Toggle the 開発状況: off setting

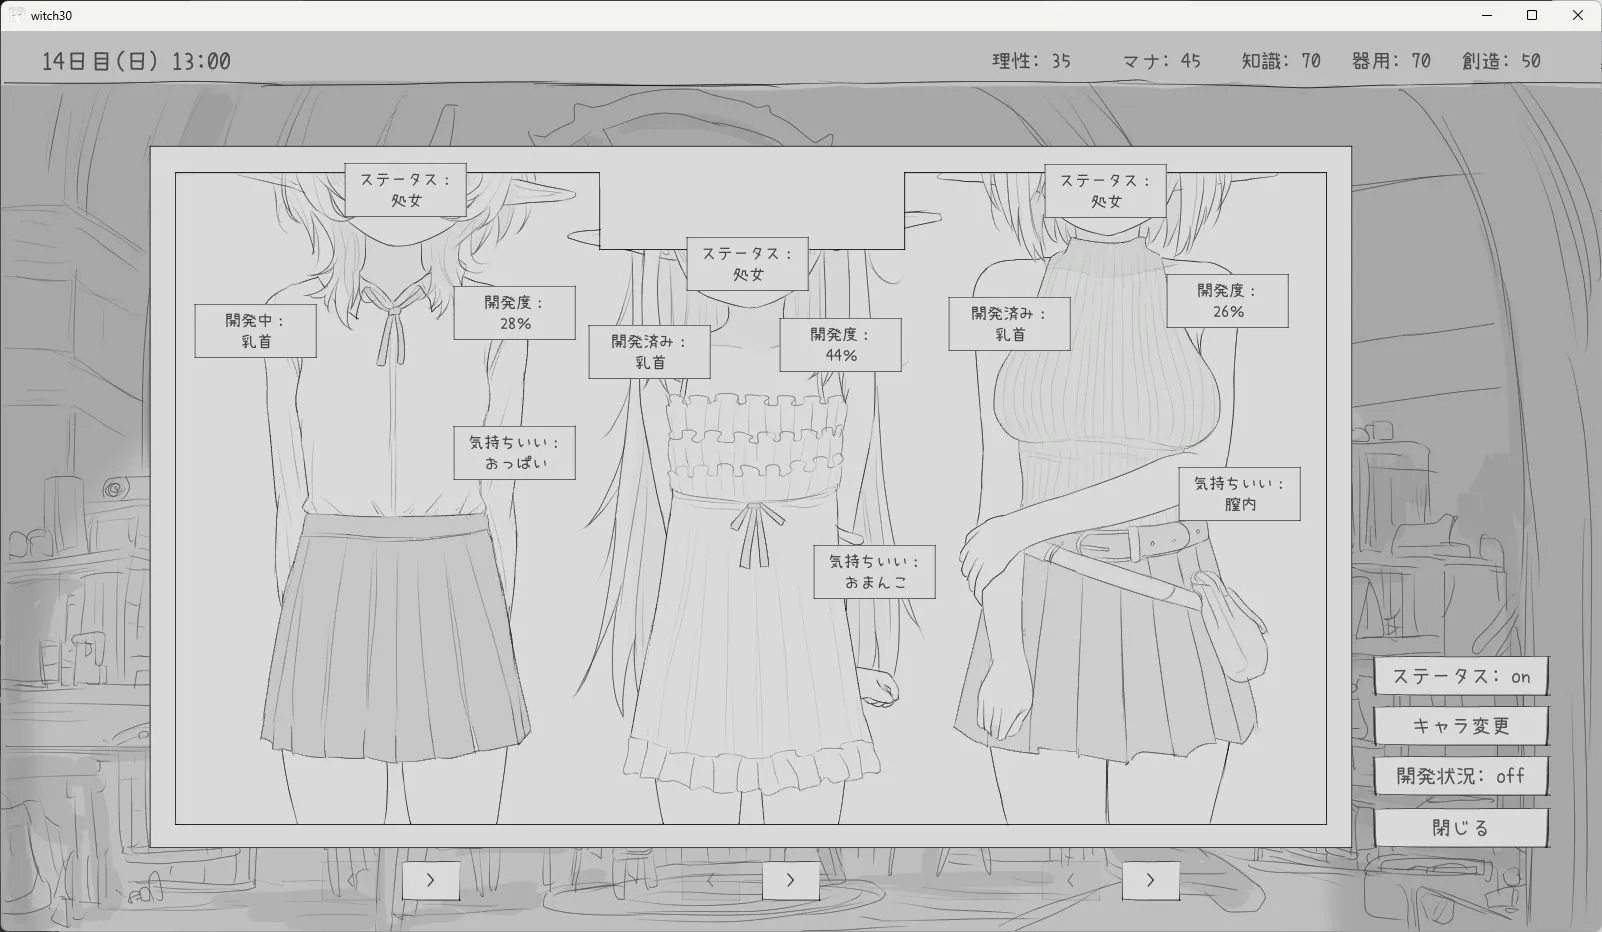pyautogui.click(x=1461, y=776)
